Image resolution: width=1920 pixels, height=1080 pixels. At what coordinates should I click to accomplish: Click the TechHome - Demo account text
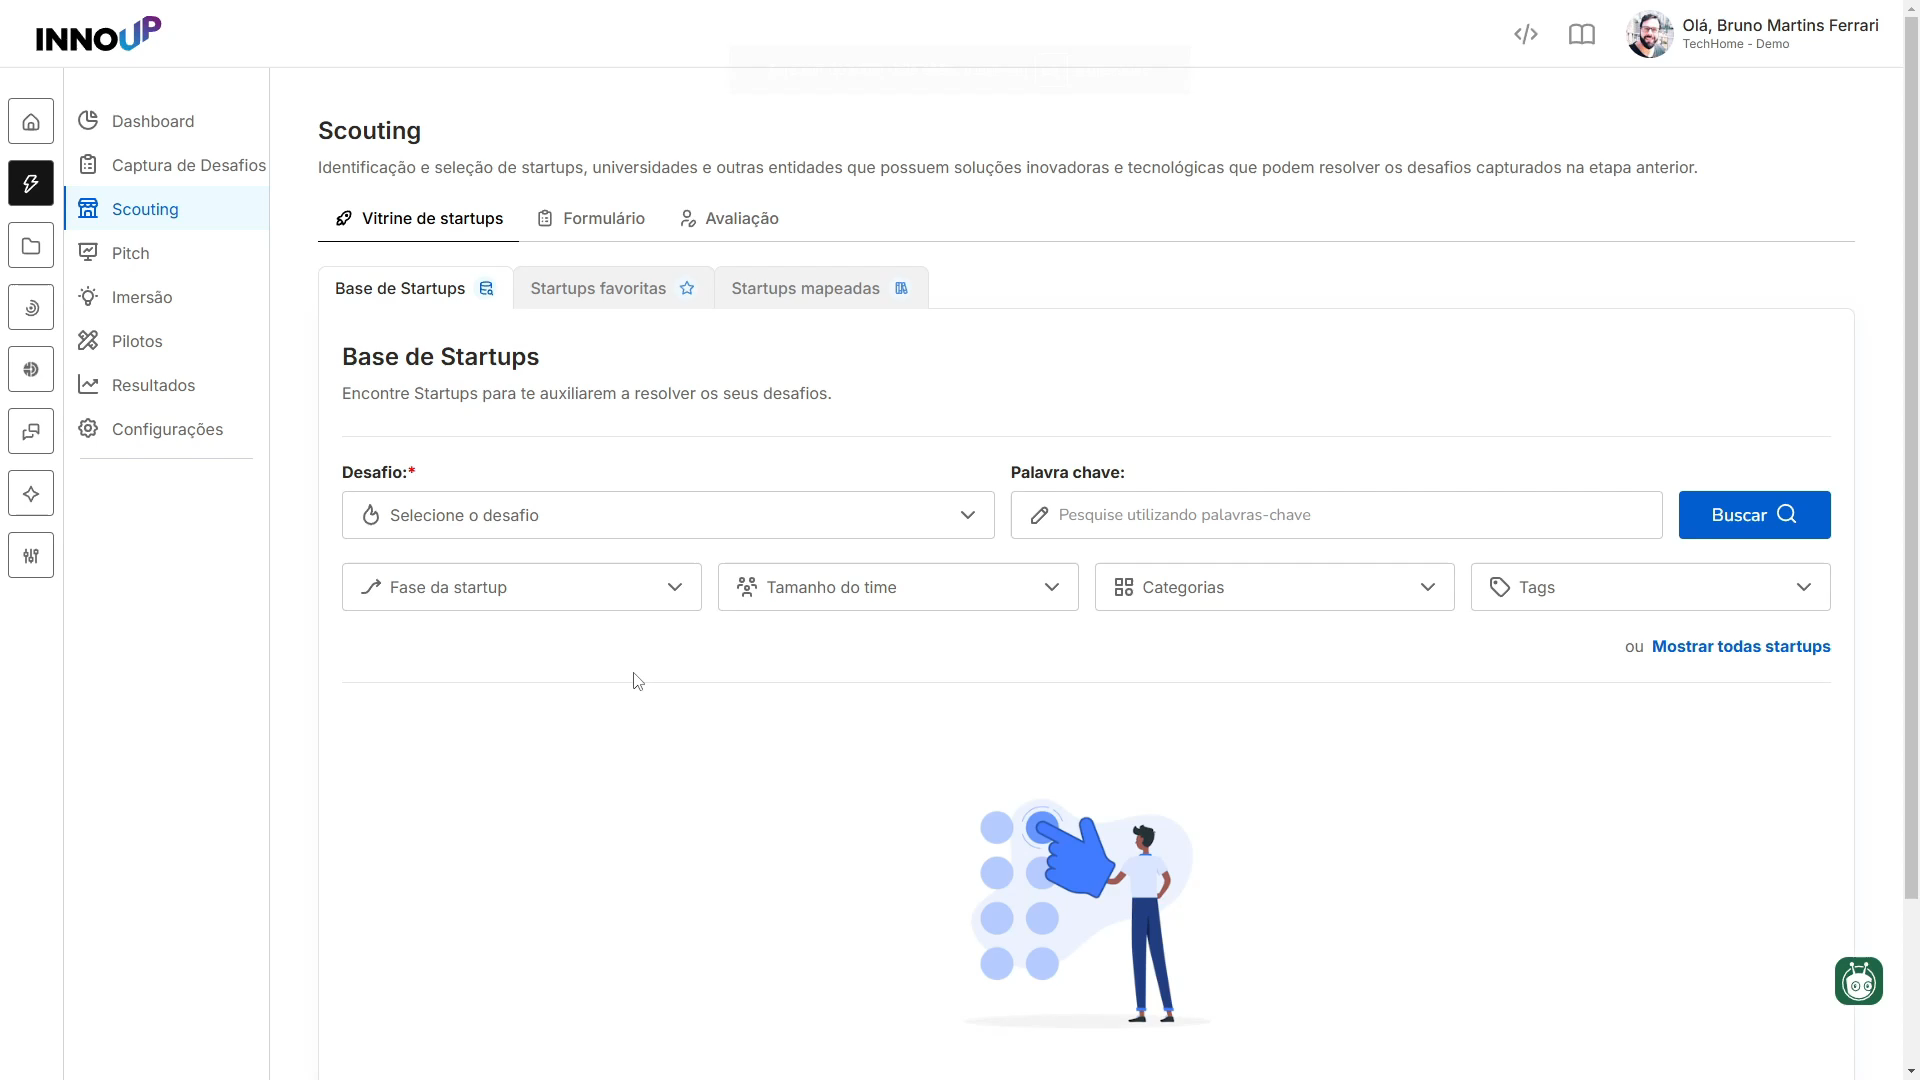(1735, 44)
